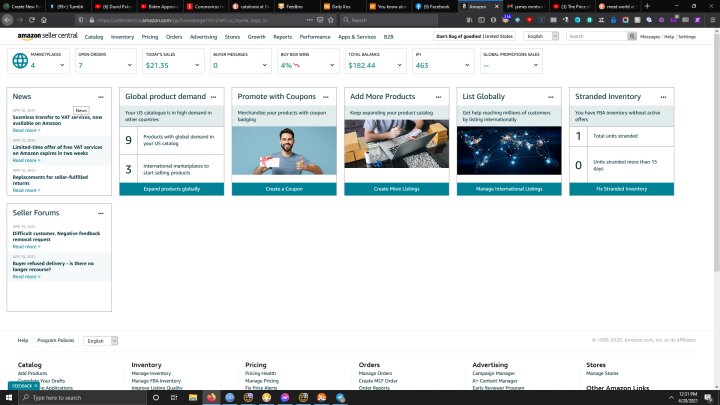The height and width of the screenshot is (405, 720).
Task: Open the B2B menu
Action: 388,37
